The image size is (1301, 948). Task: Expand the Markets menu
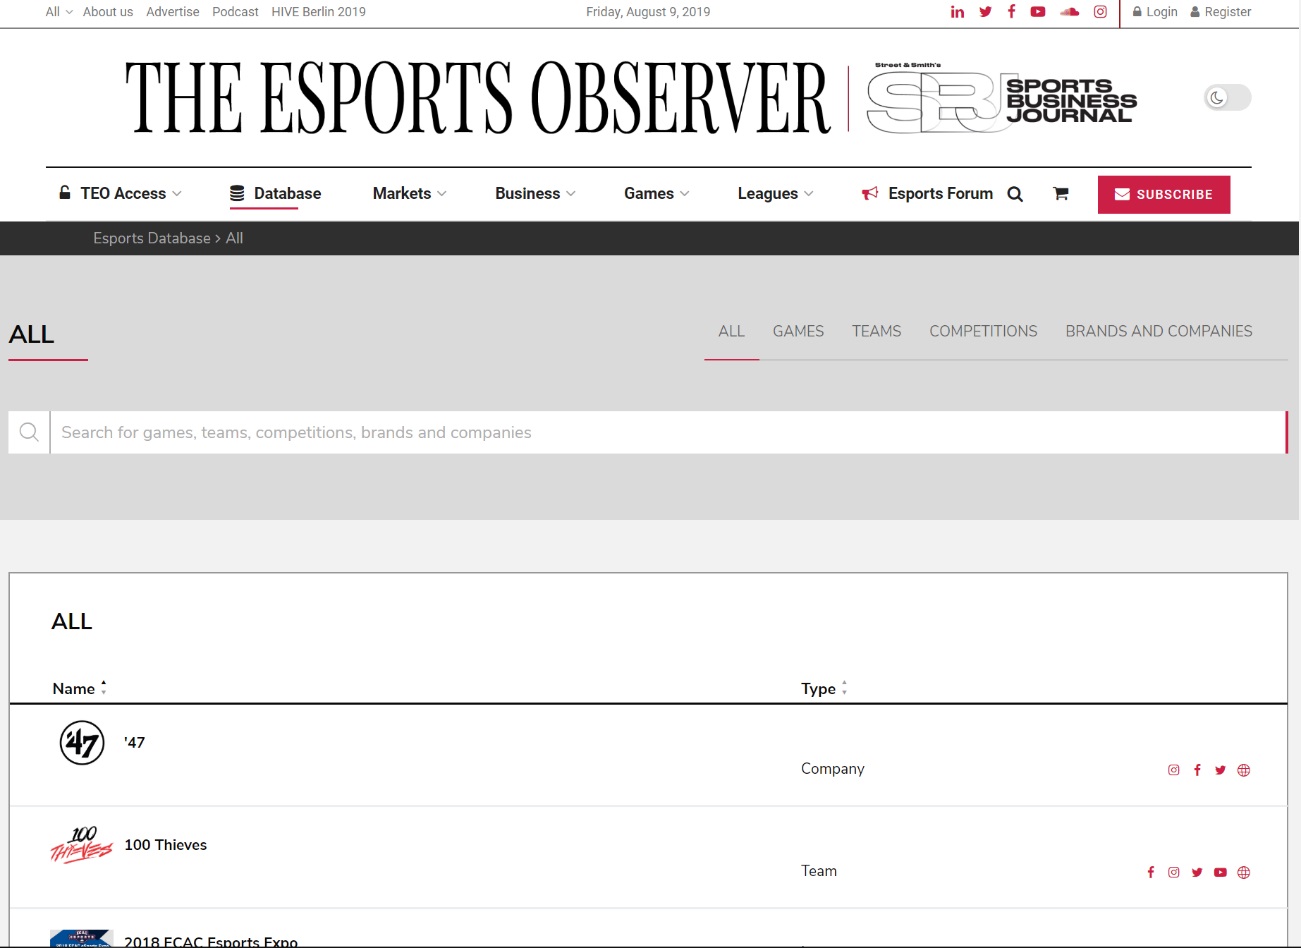point(410,194)
